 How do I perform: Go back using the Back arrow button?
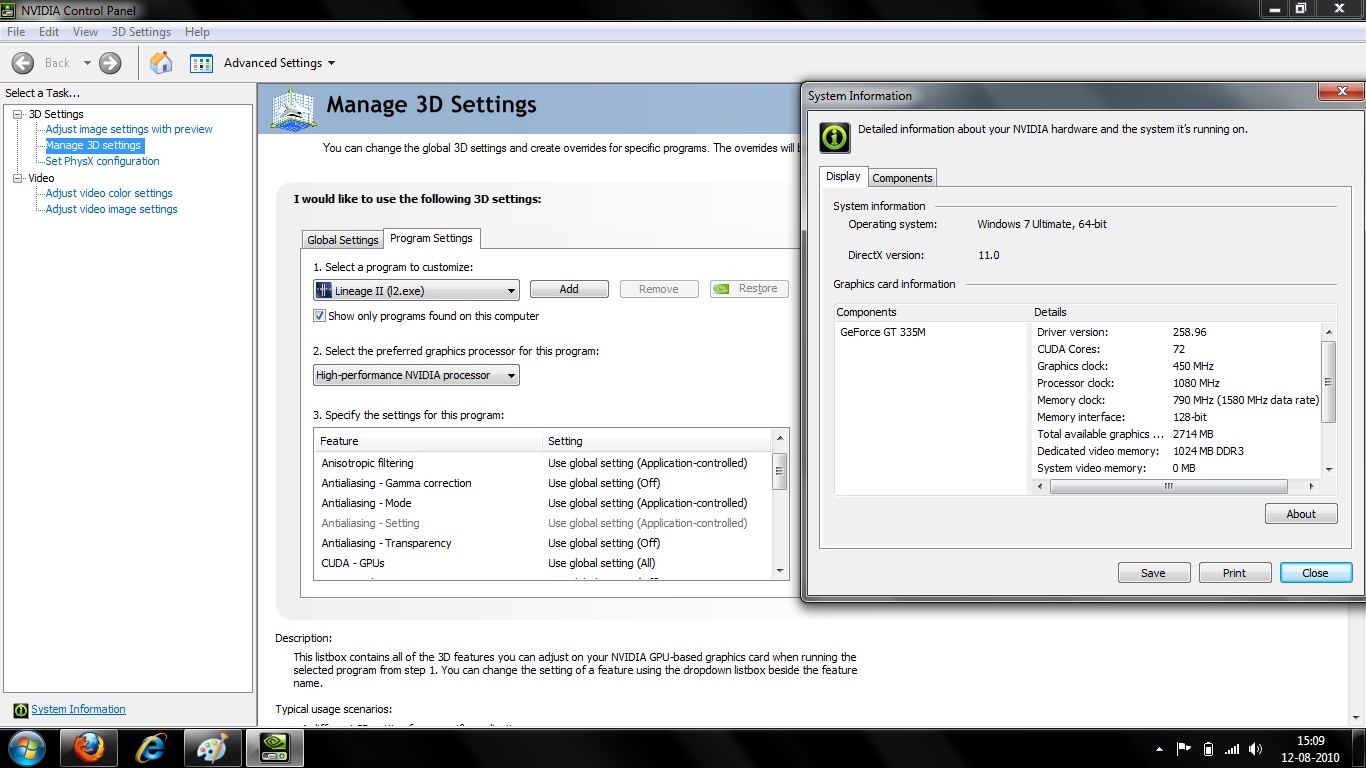click(x=22, y=63)
